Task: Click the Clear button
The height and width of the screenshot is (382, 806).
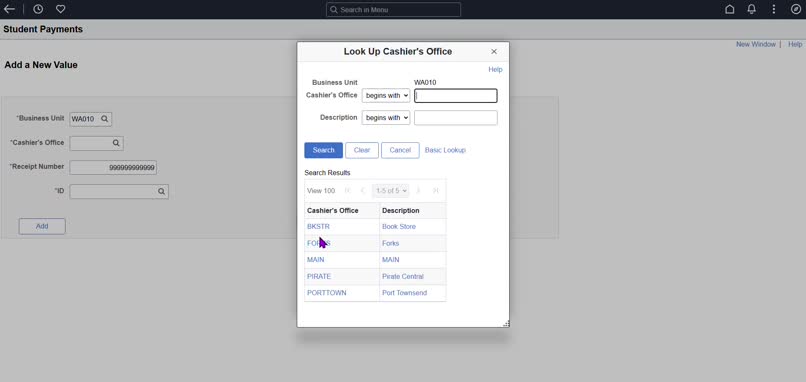Action: click(362, 150)
